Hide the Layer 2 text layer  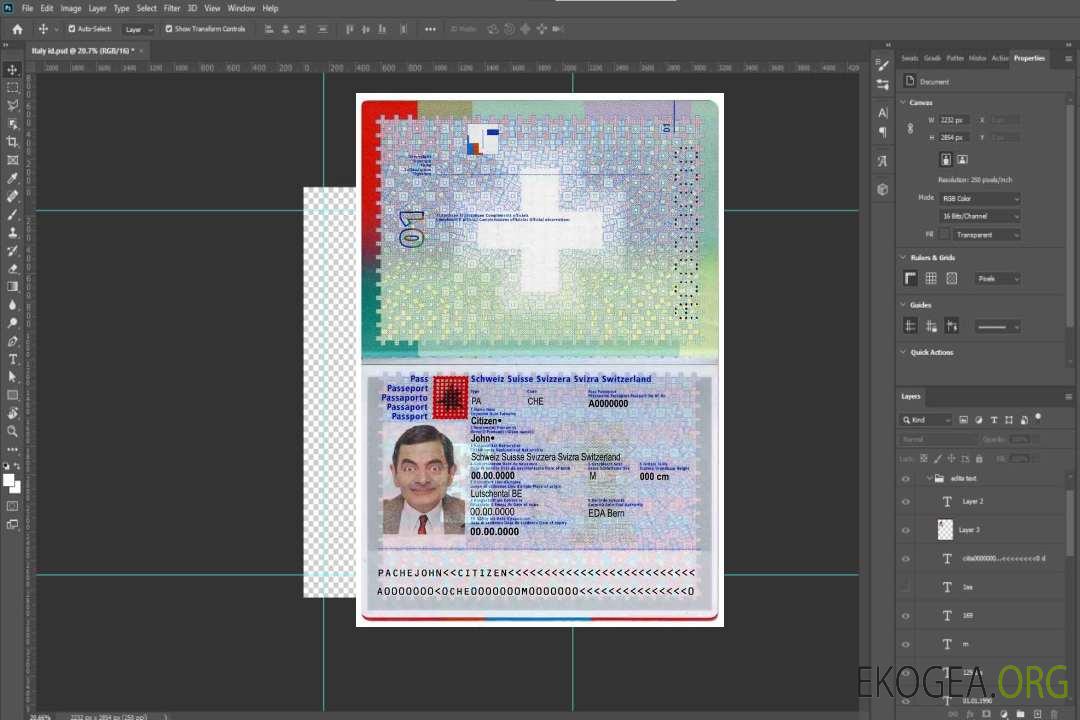point(906,502)
